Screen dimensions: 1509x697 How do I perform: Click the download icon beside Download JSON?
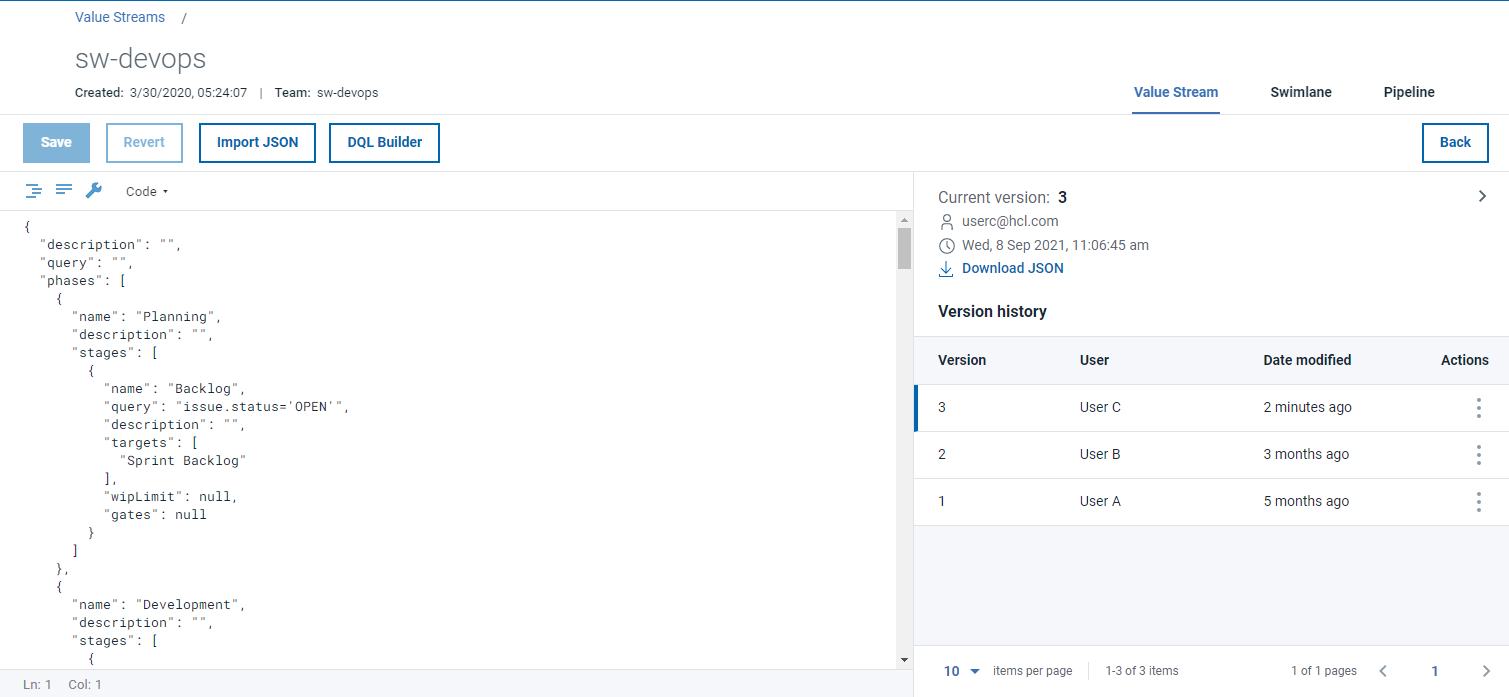pos(947,268)
